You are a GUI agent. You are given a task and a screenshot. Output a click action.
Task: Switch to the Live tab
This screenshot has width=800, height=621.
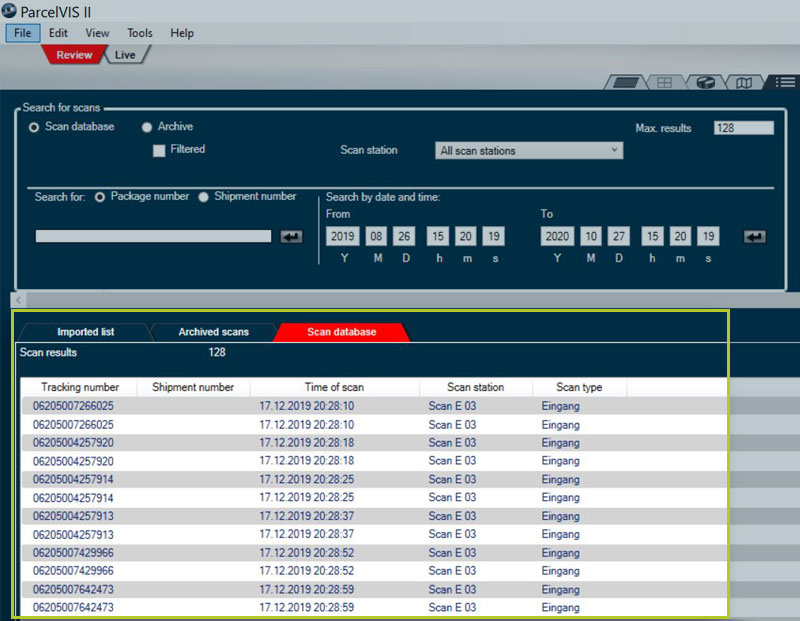point(125,55)
